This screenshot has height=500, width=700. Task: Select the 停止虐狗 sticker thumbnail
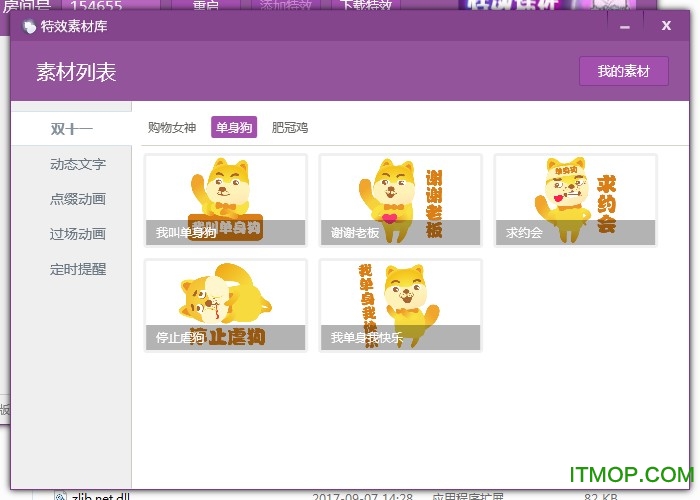point(226,305)
